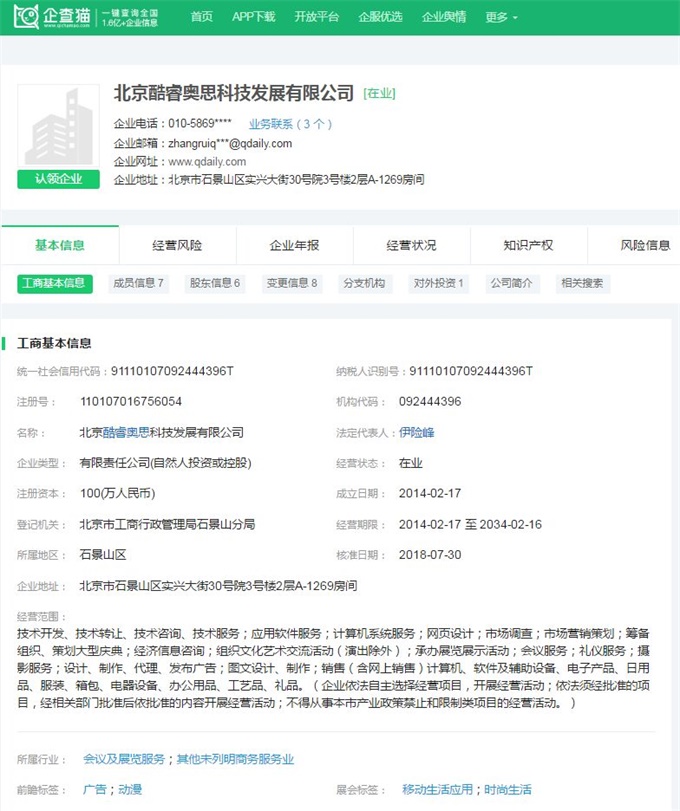680x811 pixels.
Task: Jump to 成员信息 7 section
Action: [x=138, y=283]
